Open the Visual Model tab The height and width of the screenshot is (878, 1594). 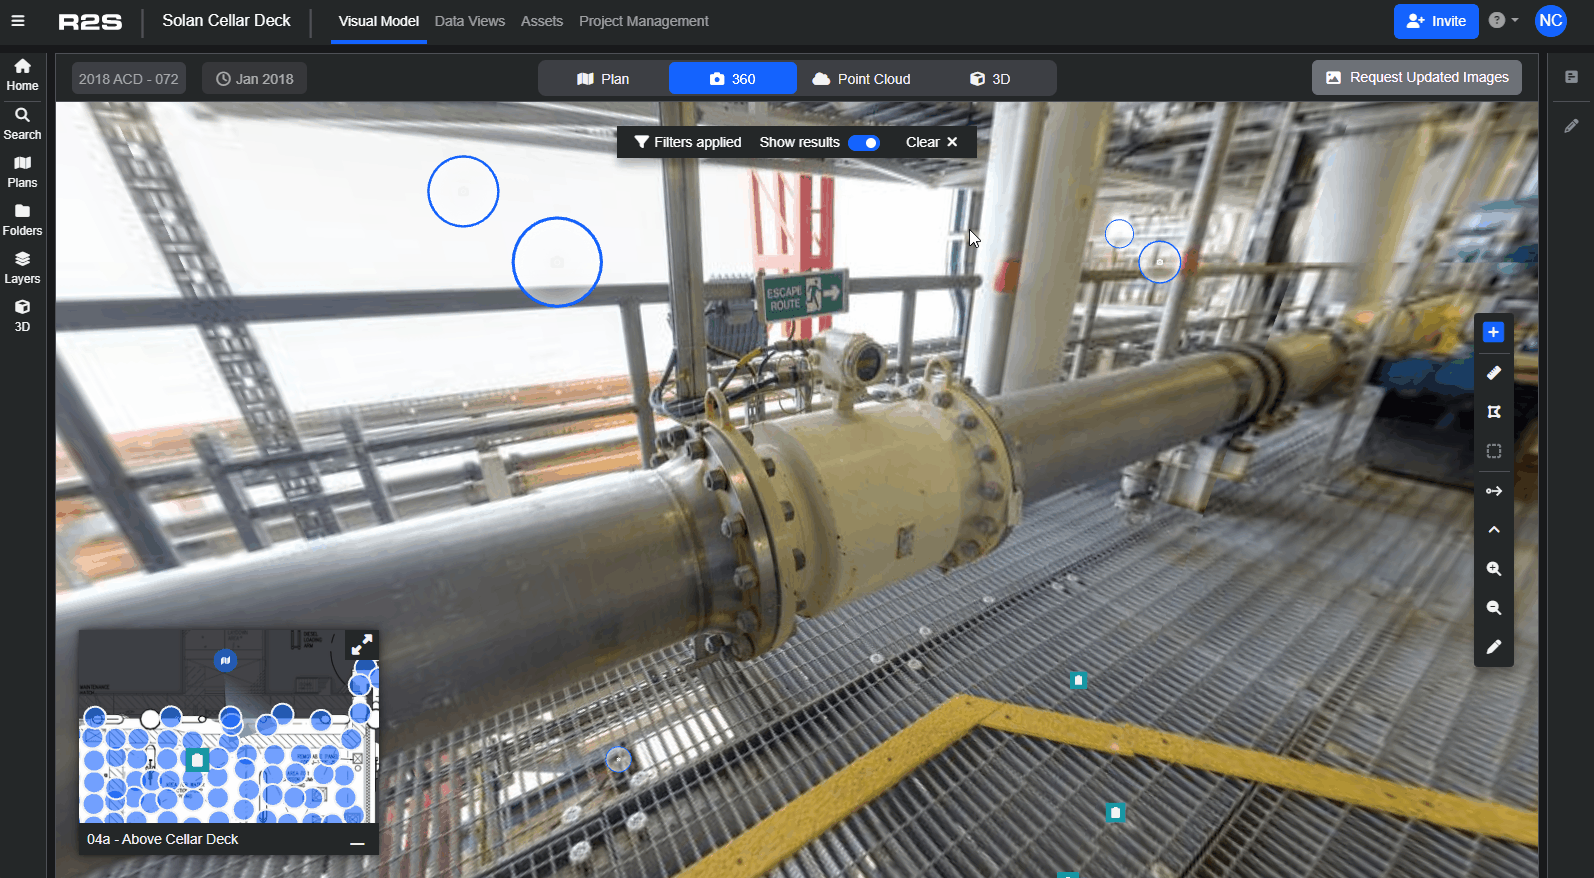click(x=378, y=21)
